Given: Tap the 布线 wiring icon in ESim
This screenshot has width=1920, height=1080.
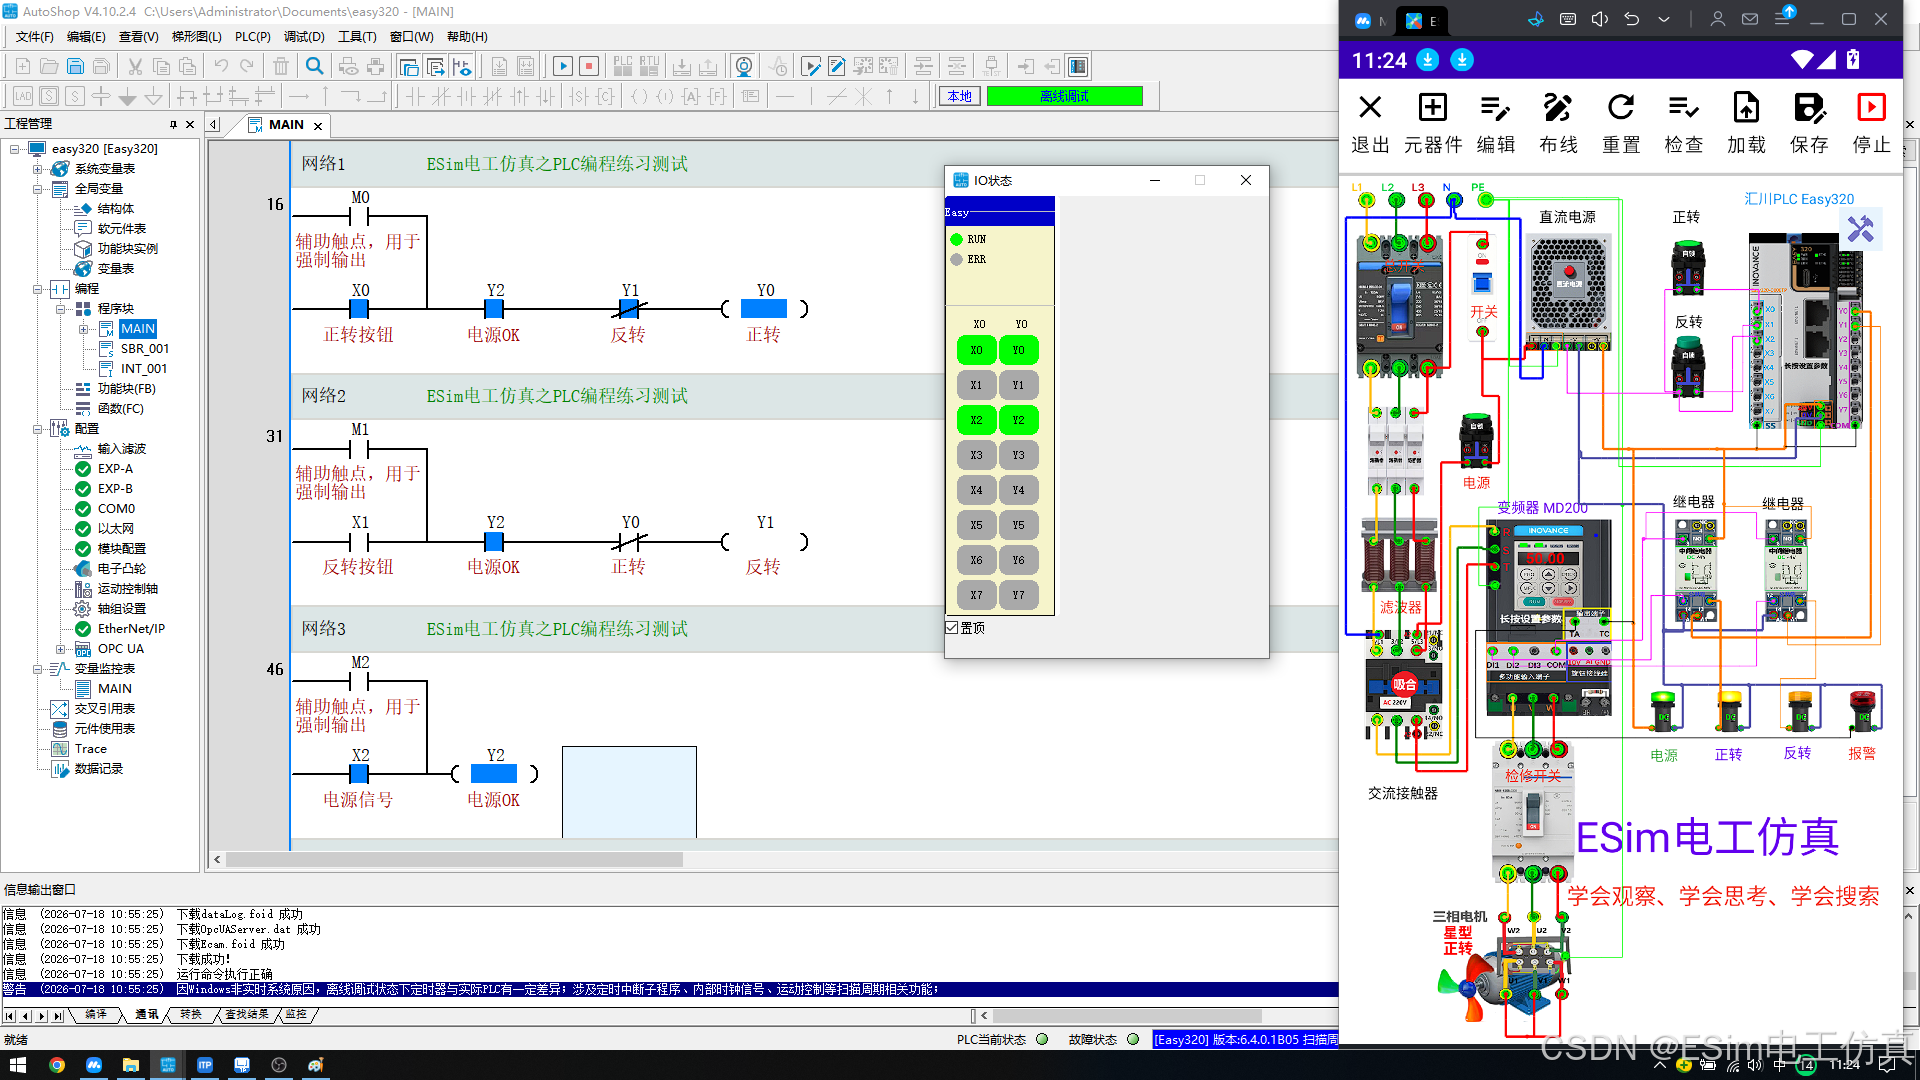Looking at the screenshot, I should tap(1558, 108).
